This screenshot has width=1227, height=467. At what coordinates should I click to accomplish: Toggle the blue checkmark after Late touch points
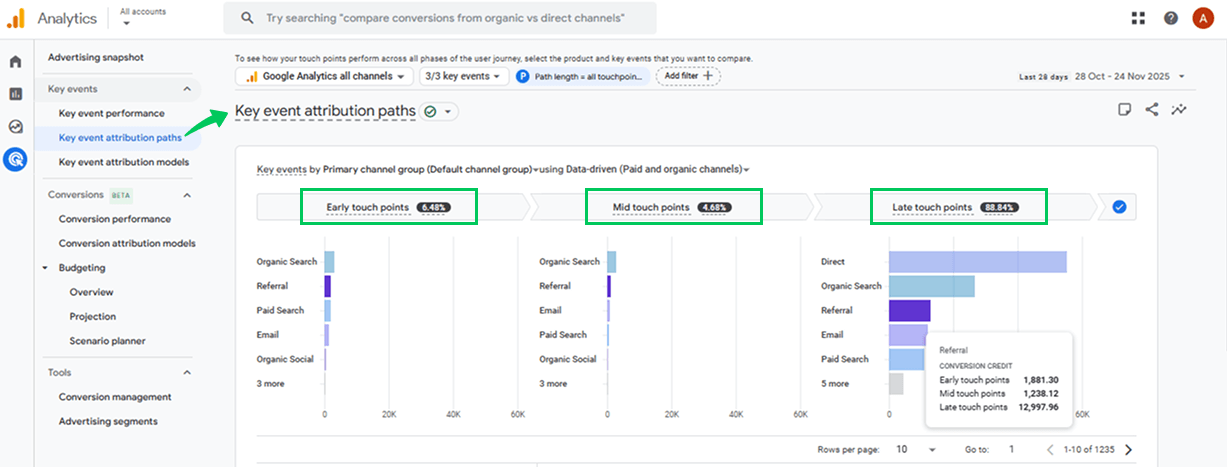point(1119,207)
